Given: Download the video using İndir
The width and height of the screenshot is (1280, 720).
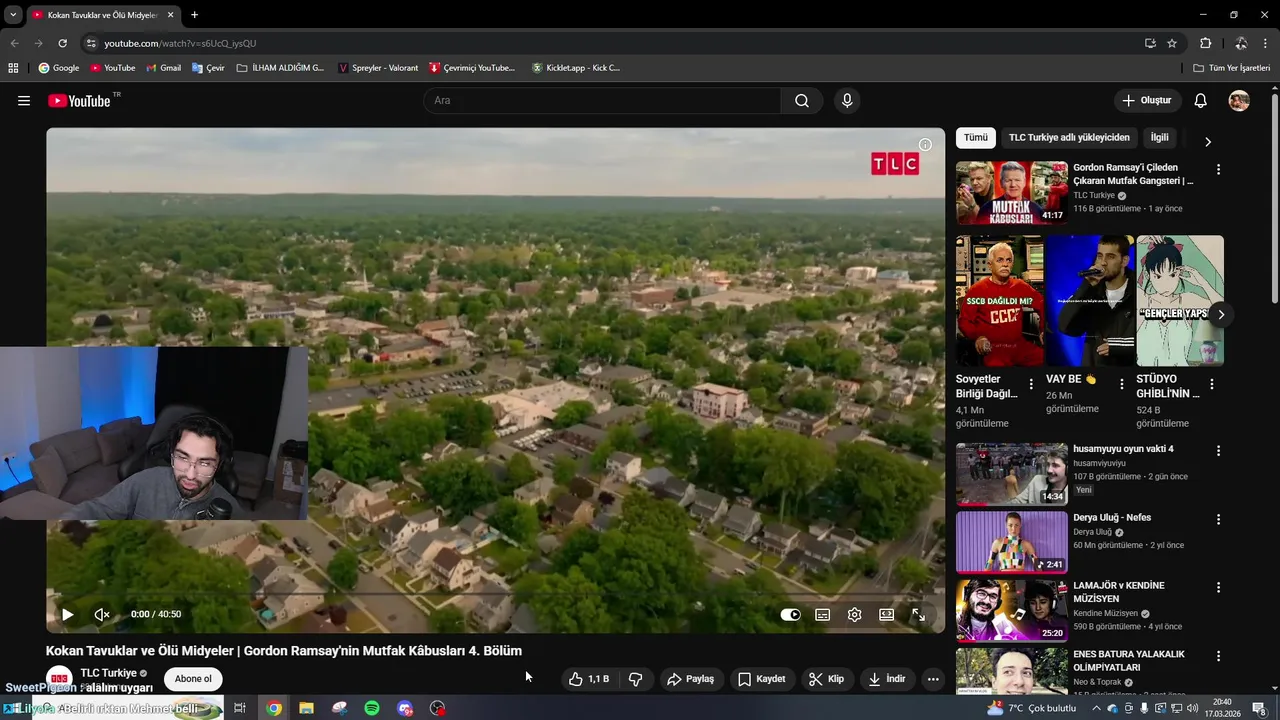Looking at the screenshot, I should click(887, 679).
